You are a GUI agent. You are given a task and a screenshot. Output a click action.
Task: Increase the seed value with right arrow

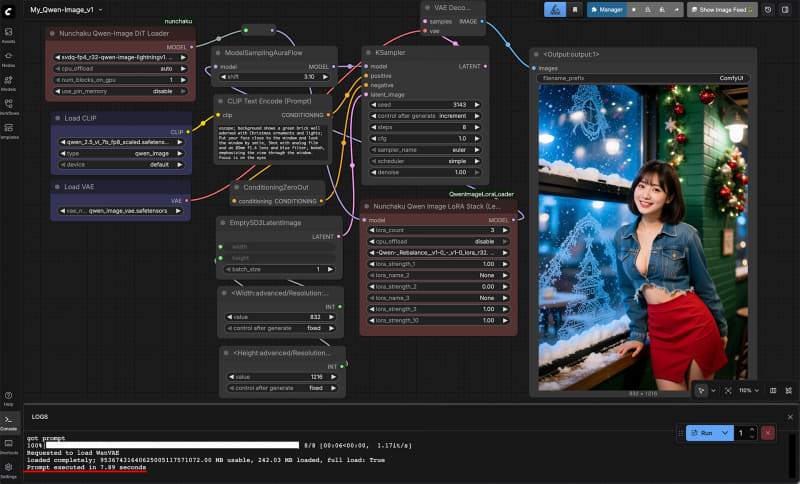477,105
